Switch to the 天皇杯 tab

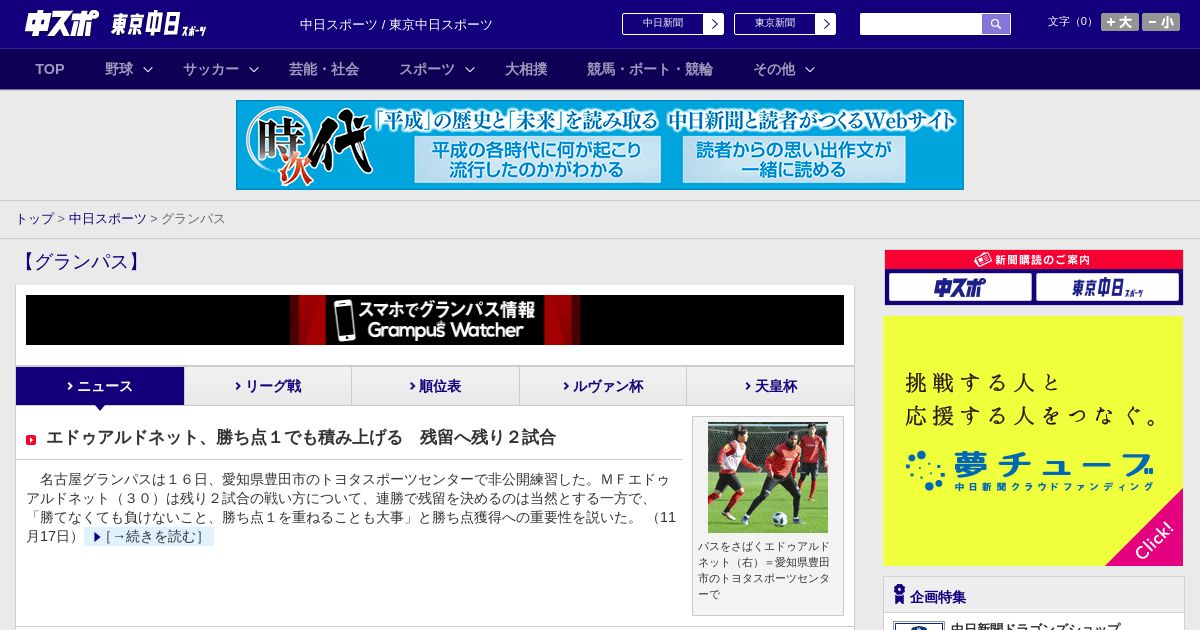pyautogui.click(x=770, y=386)
